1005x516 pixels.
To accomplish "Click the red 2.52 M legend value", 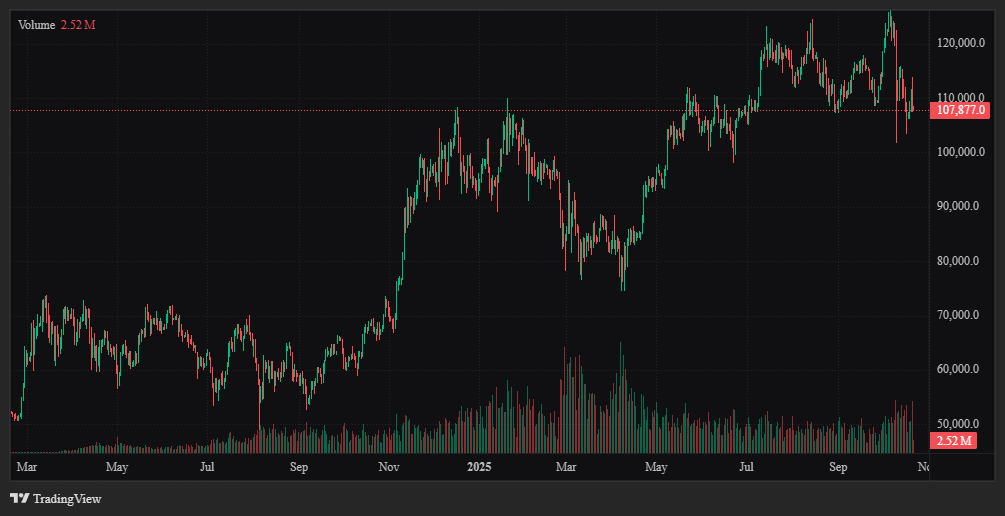I will point(78,24).
